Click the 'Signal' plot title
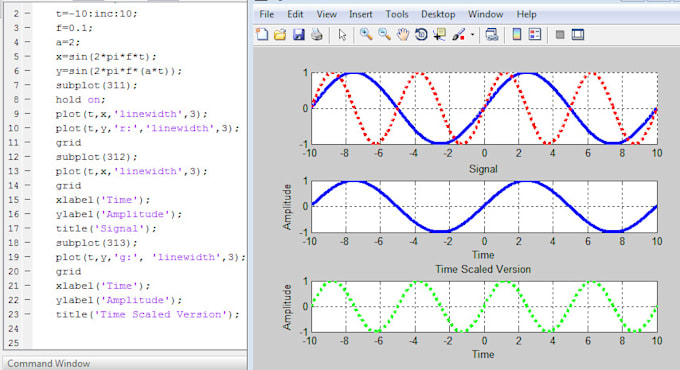680x370 pixels. tap(483, 169)
